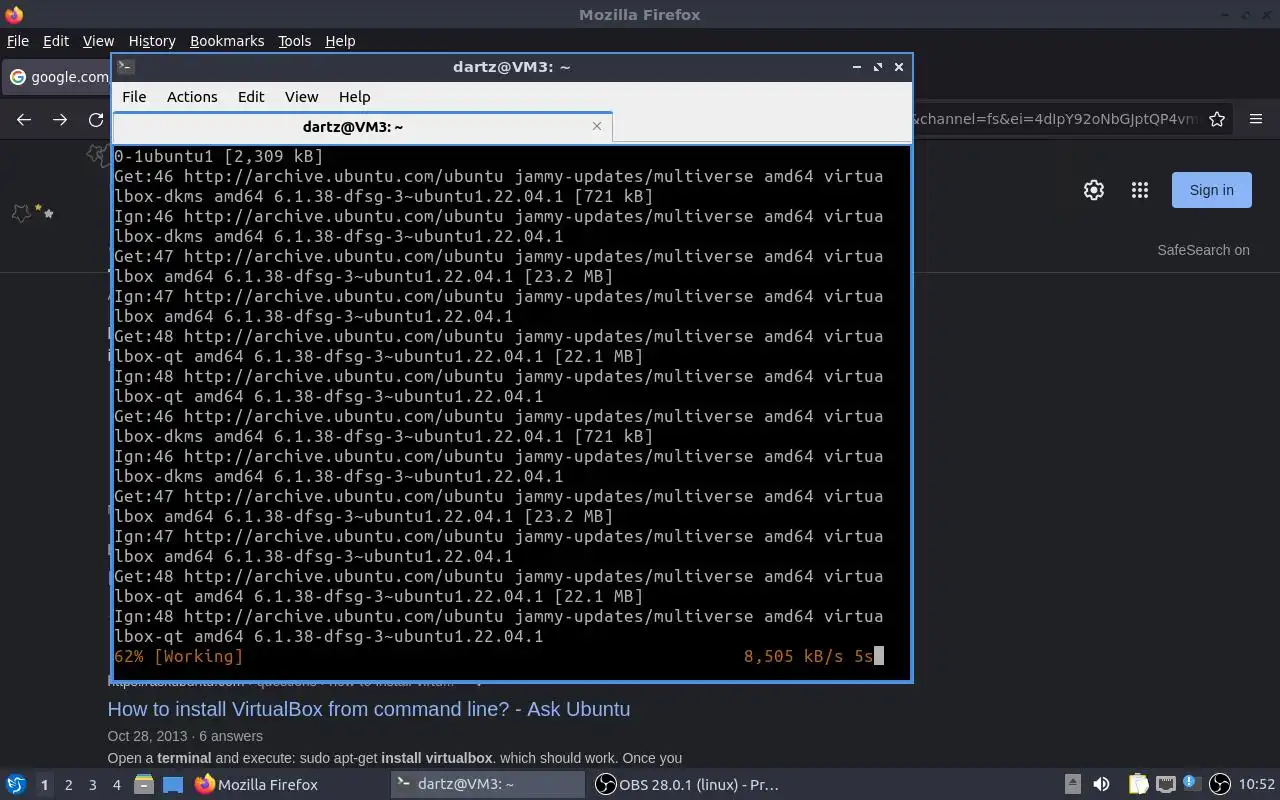Image resolution: width=1280 pixels, height=800 pixels.
Task: Open the Lubuntu start menu icon
Action: pos(16,785)
